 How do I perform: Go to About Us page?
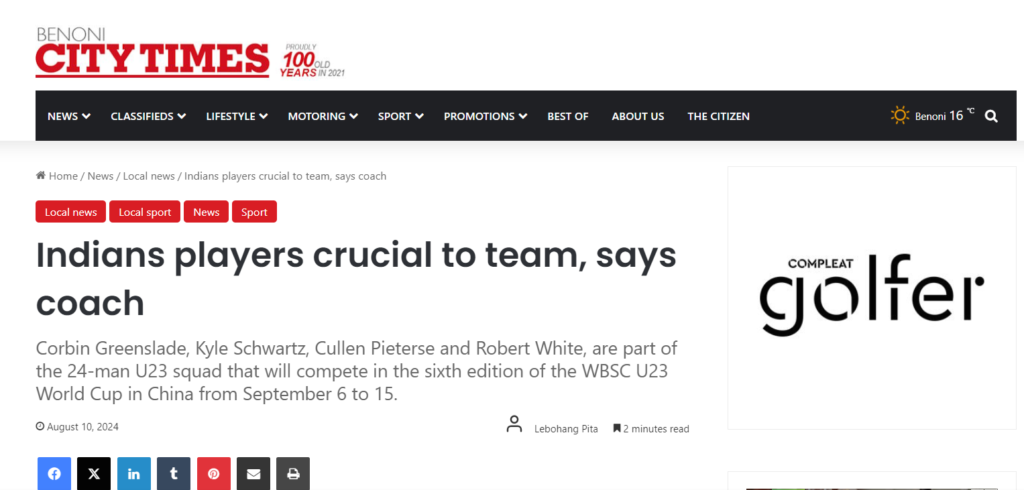click(638, 116)
